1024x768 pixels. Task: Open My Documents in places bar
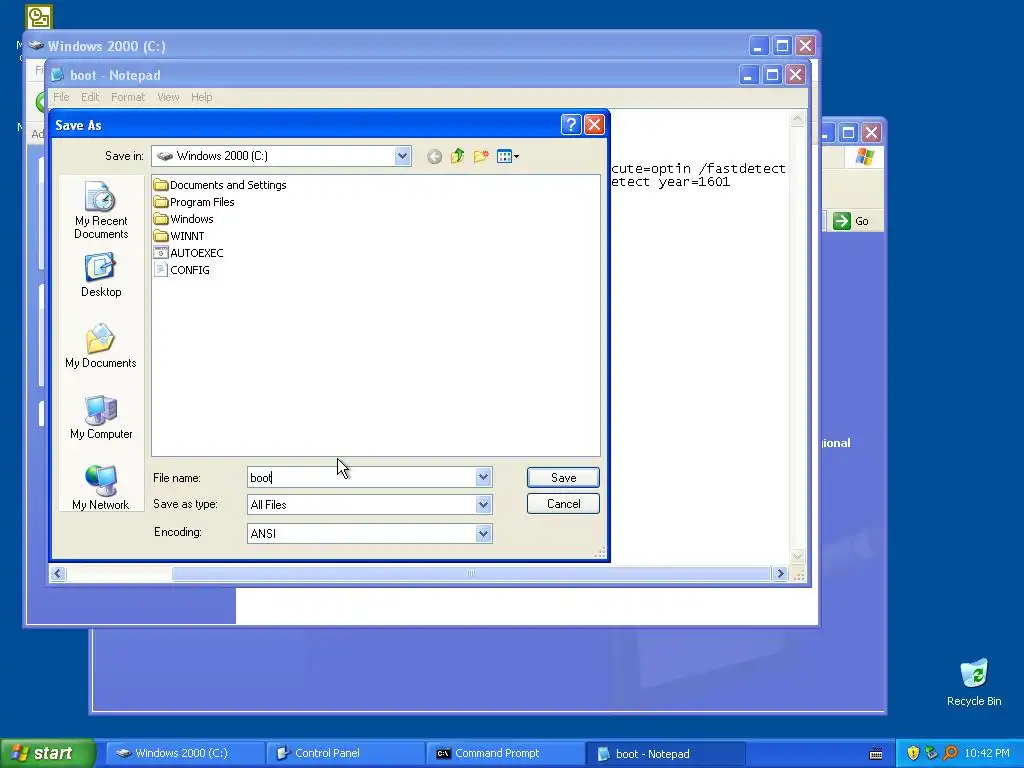101,346
